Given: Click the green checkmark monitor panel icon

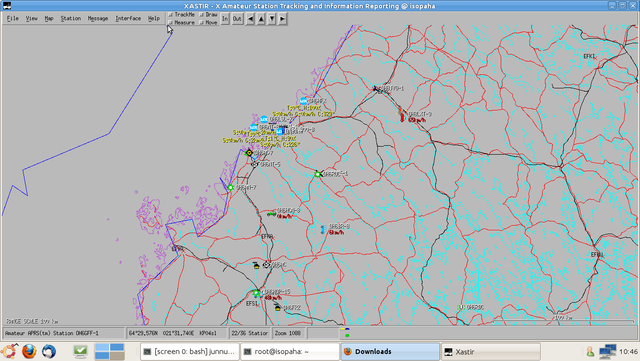Looking at the screenshot, I should point(80,351).
